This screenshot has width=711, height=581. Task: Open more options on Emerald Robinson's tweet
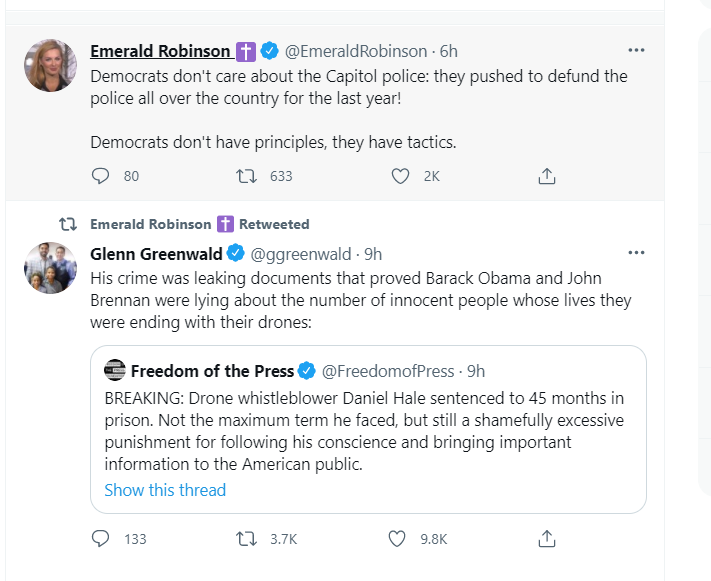(x=636, y=50)
